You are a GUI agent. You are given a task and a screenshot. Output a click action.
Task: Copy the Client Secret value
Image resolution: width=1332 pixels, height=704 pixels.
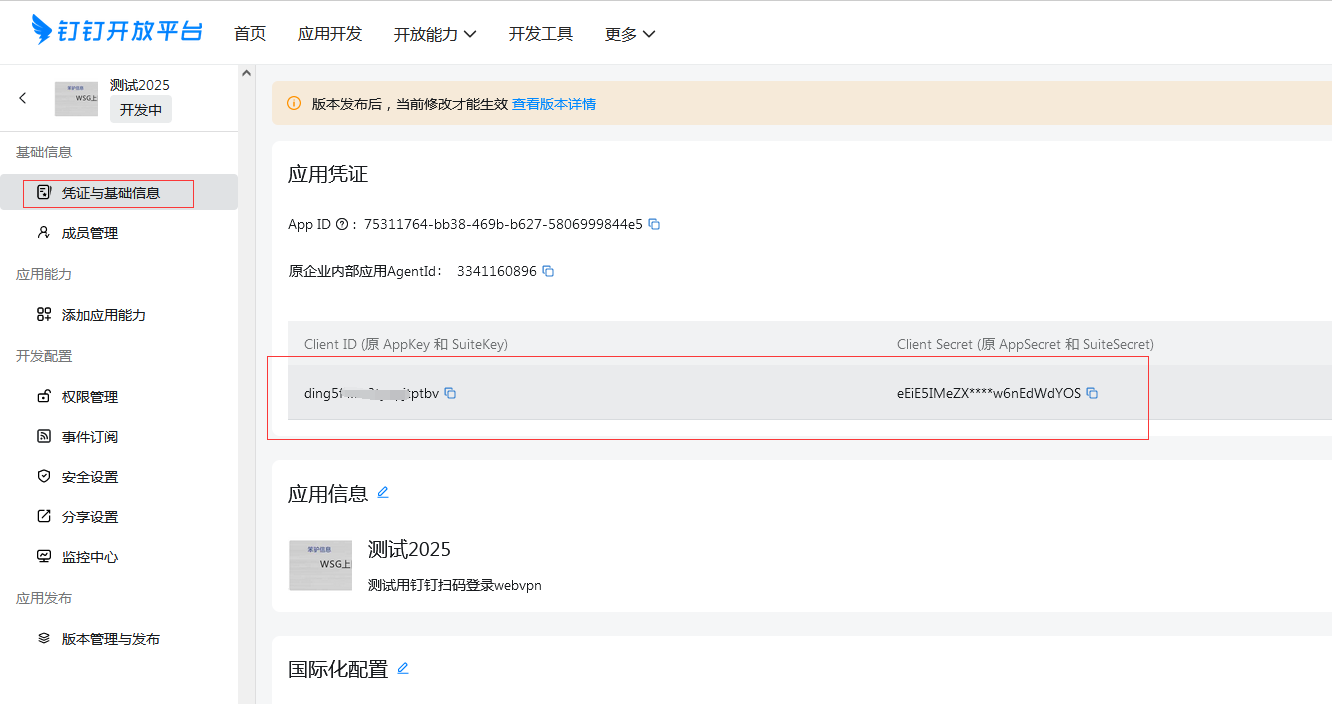(1092, 393)
